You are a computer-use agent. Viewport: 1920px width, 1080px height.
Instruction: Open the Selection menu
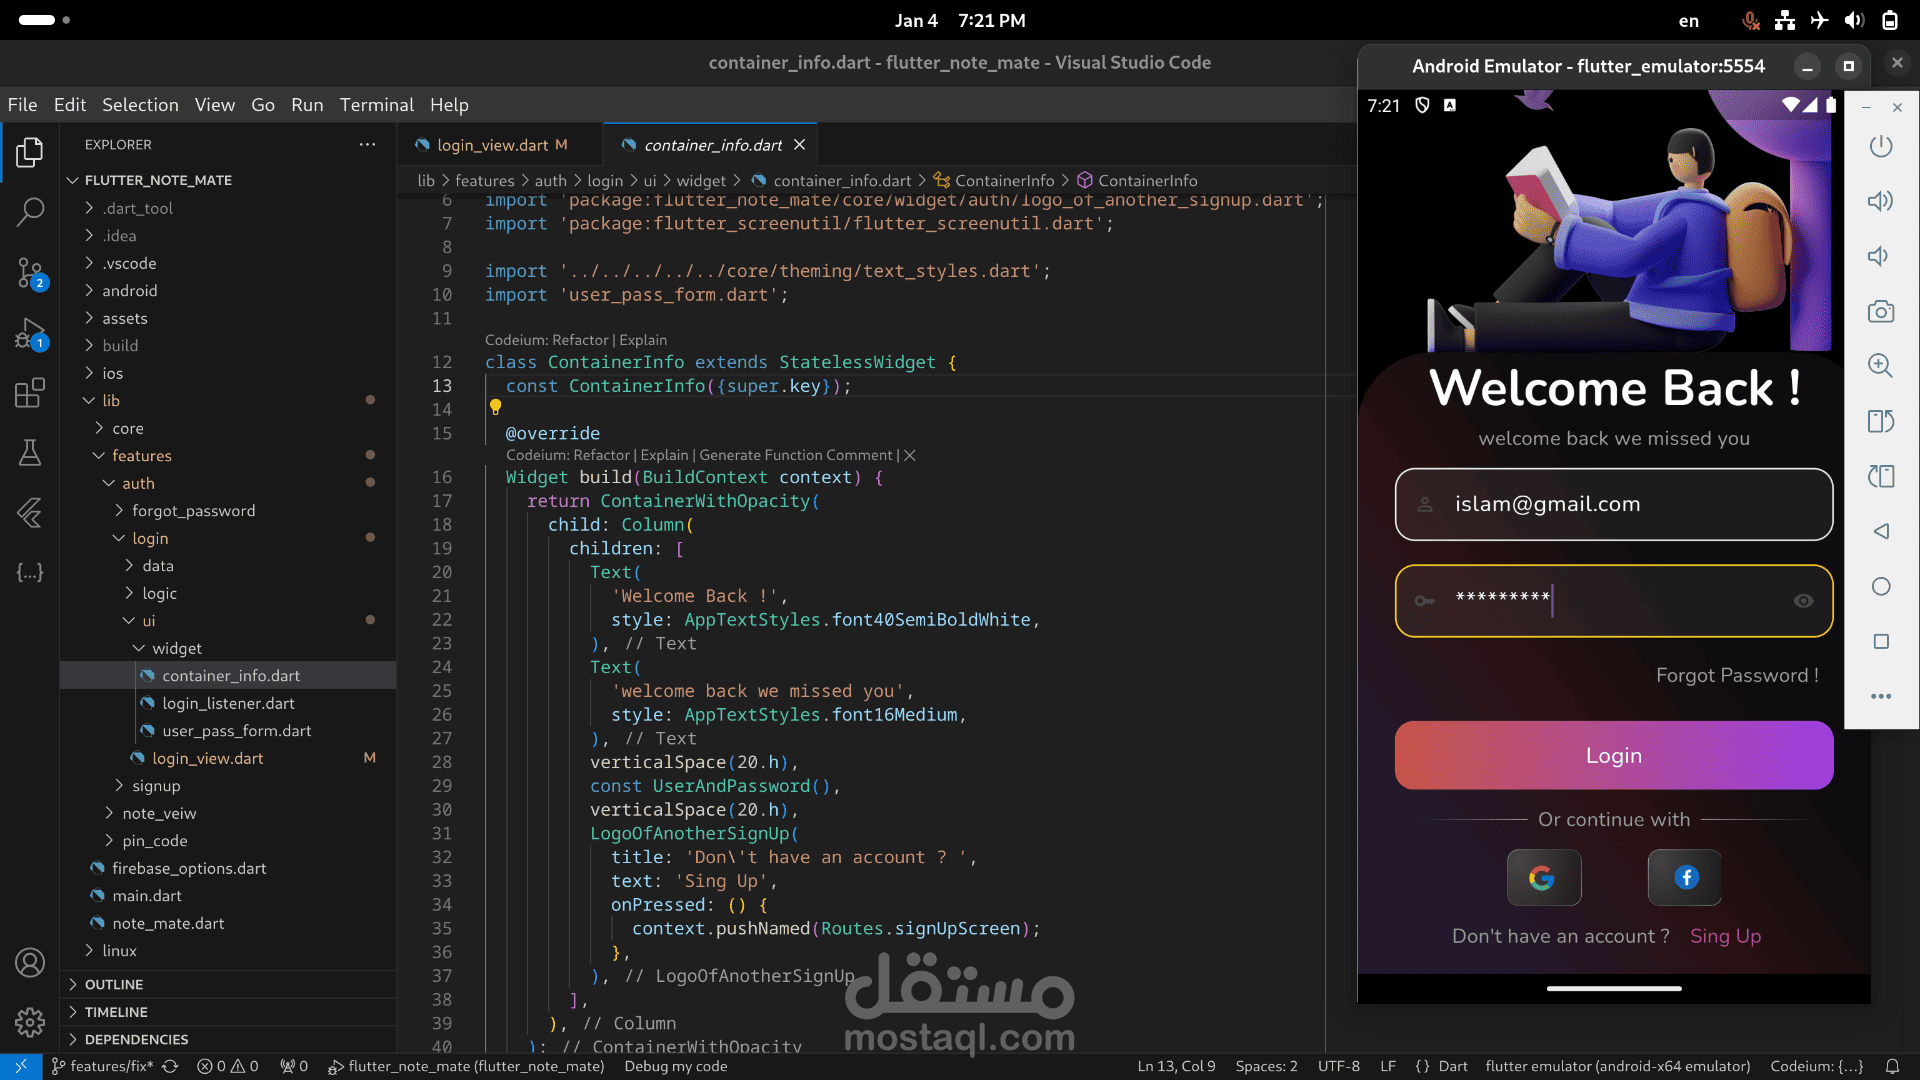pyautogui.click(x=140, y=104)
